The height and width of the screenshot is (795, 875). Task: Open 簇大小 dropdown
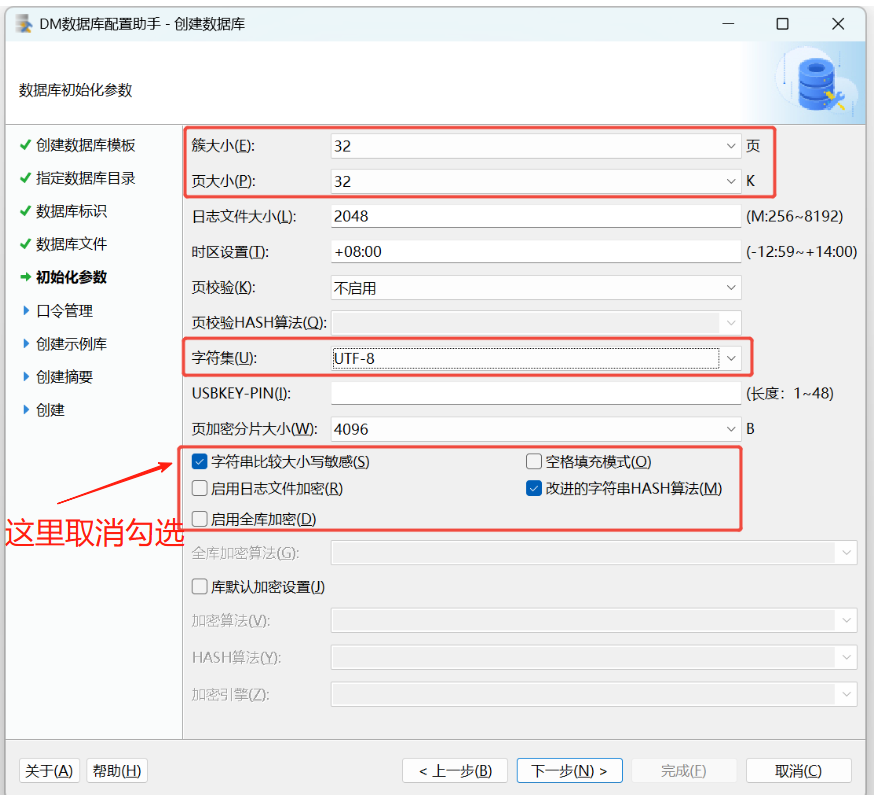(536, 146)
